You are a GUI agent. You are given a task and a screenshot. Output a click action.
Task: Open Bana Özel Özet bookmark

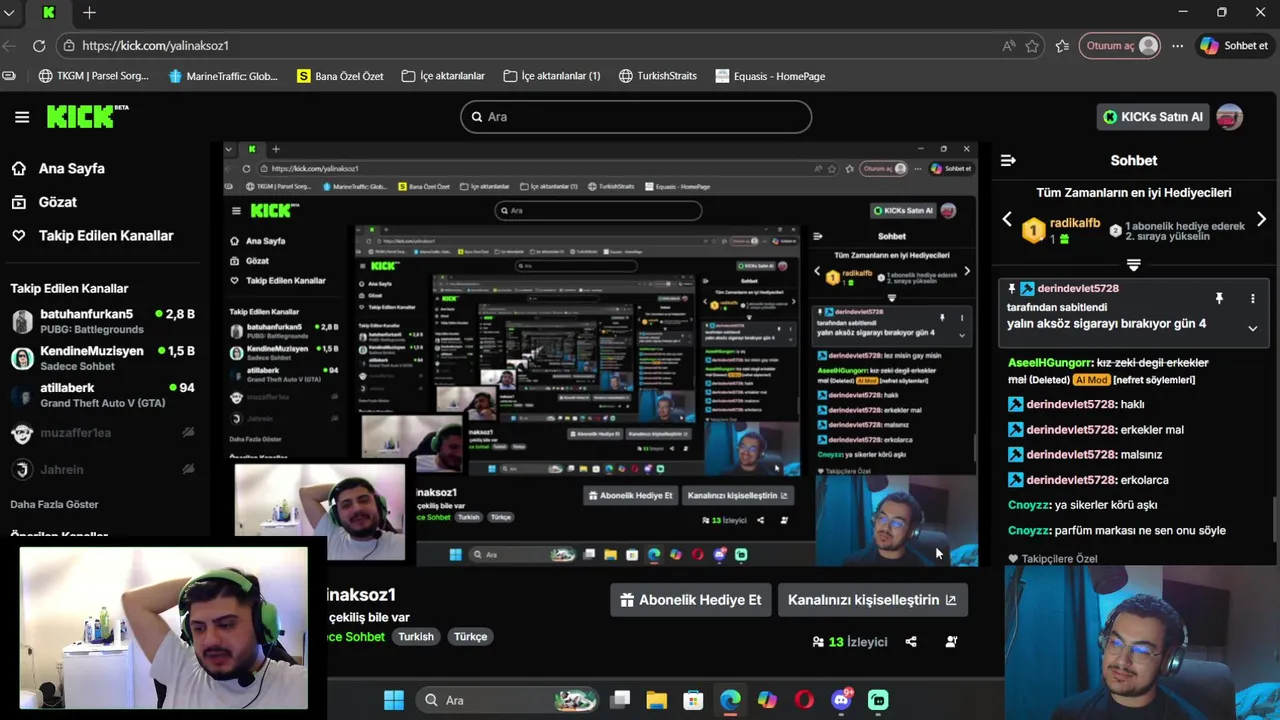(x=340, y=76)
